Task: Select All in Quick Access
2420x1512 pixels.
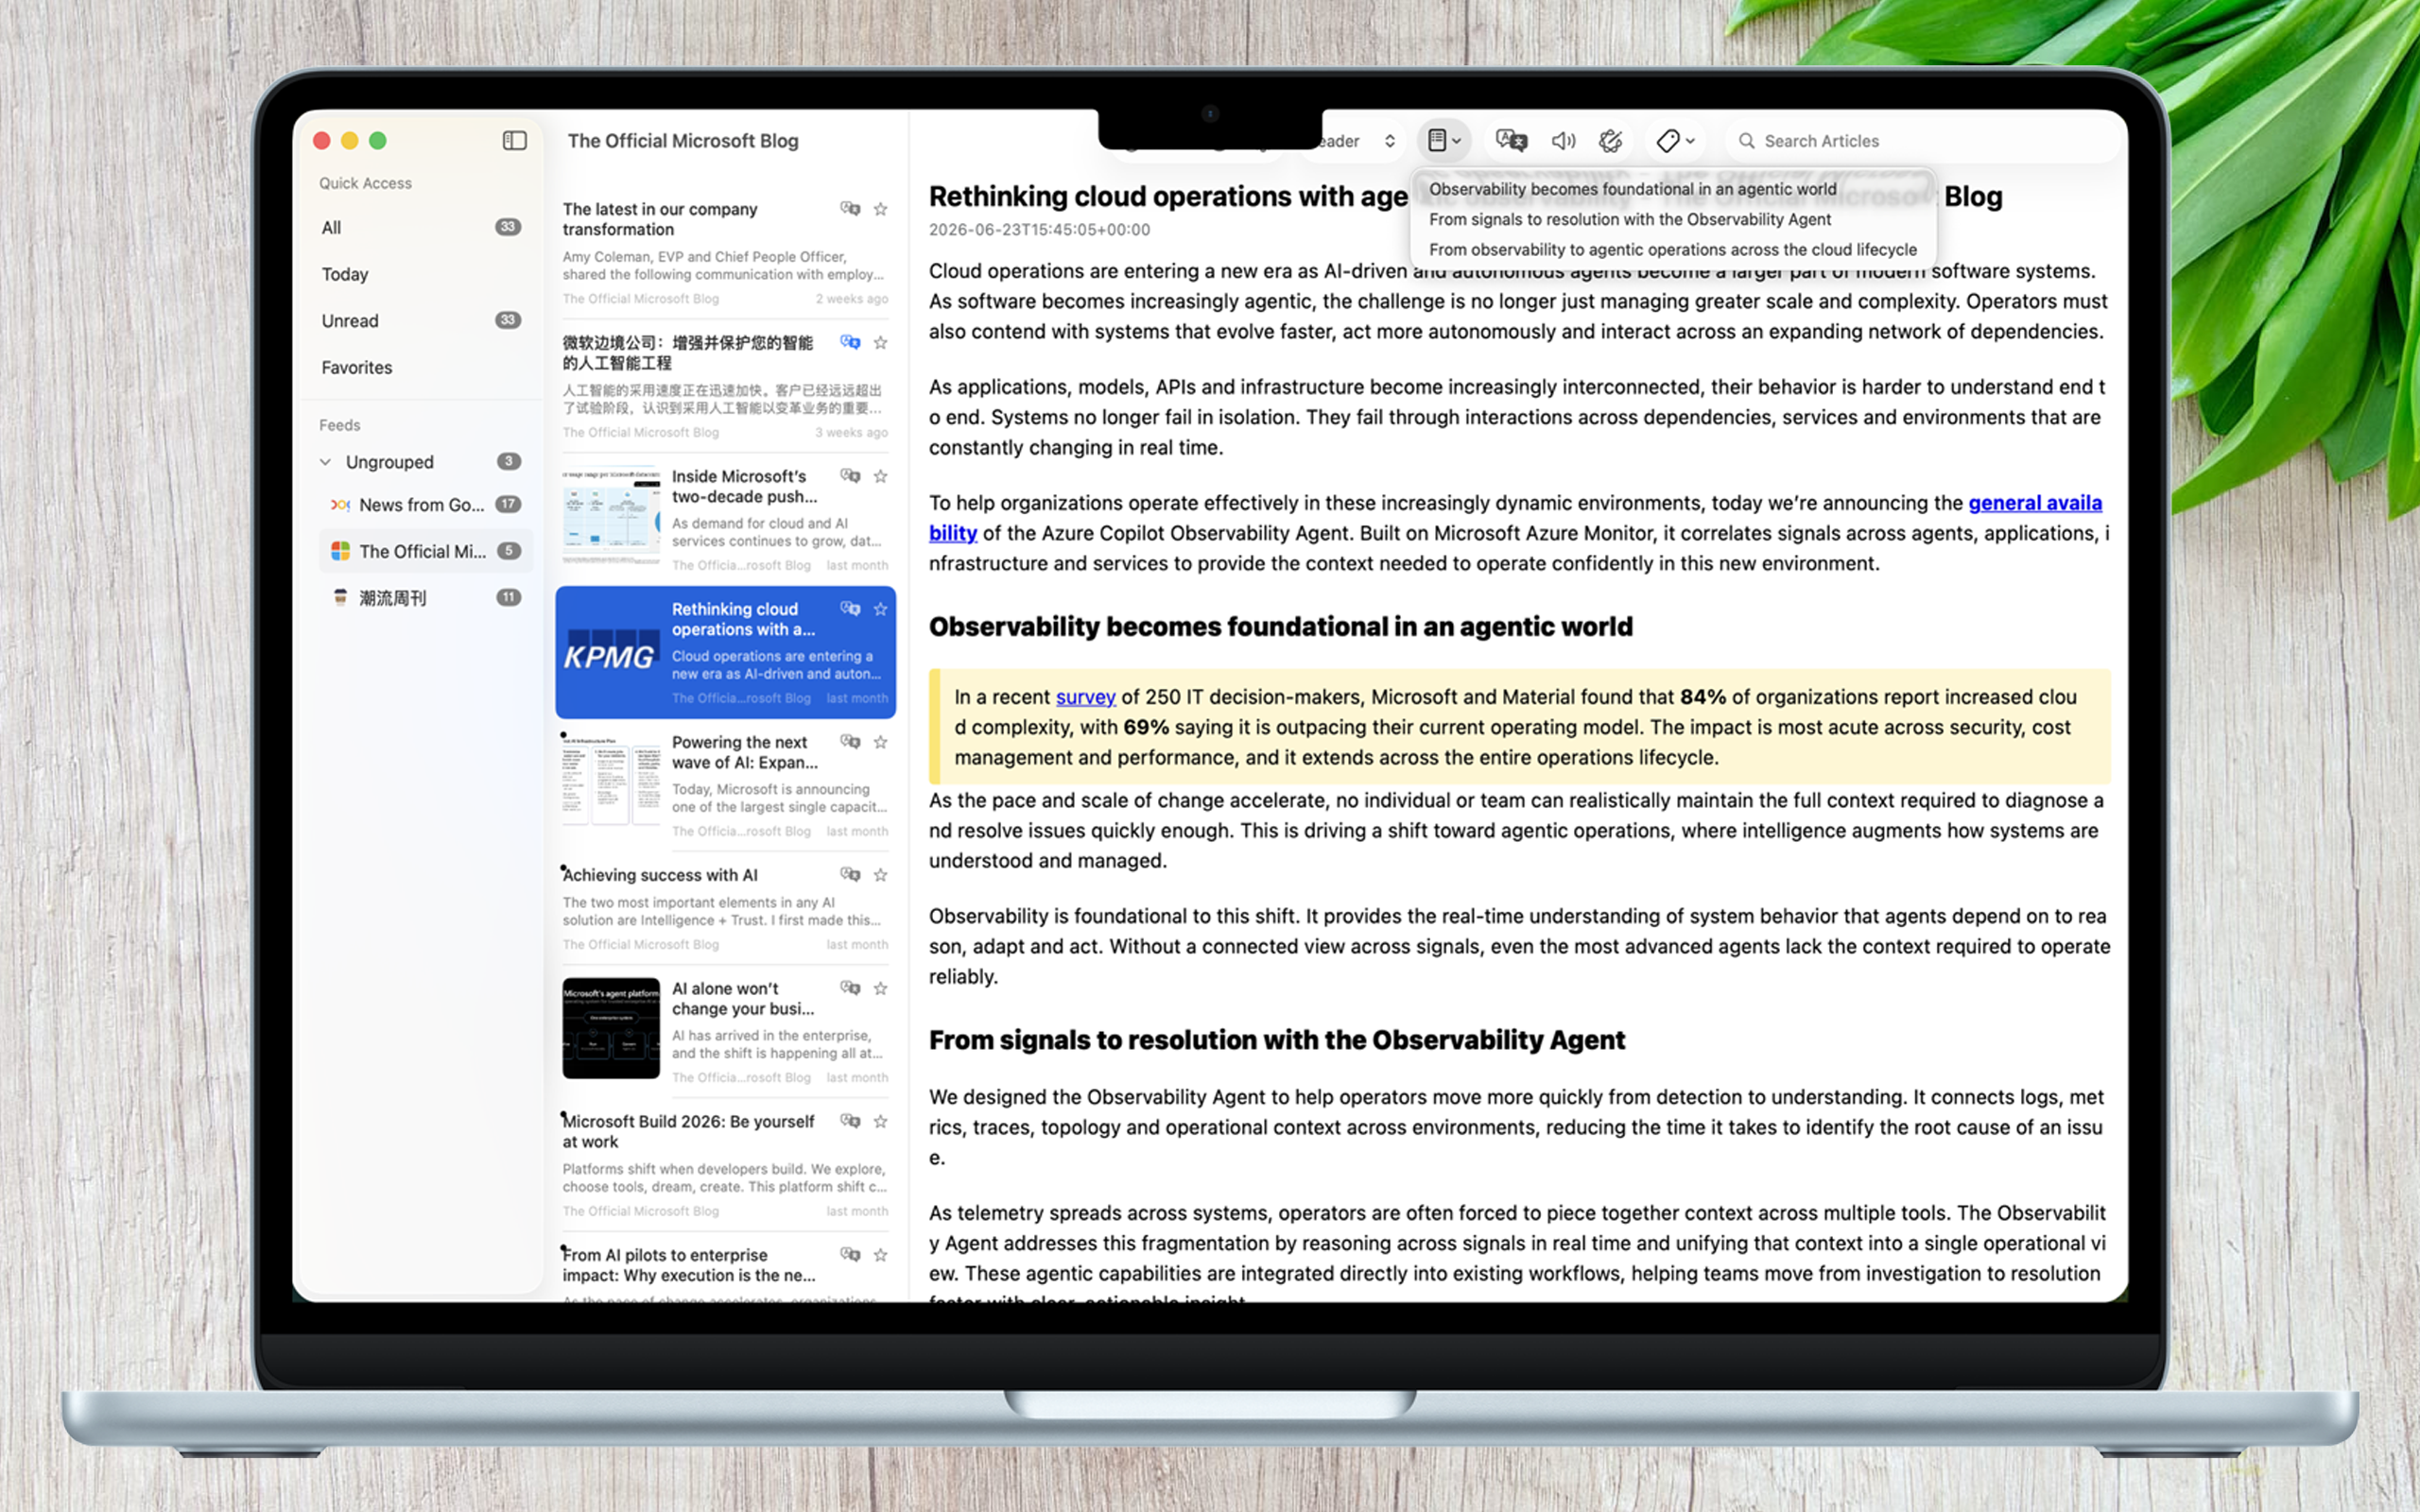Action: 422,227
